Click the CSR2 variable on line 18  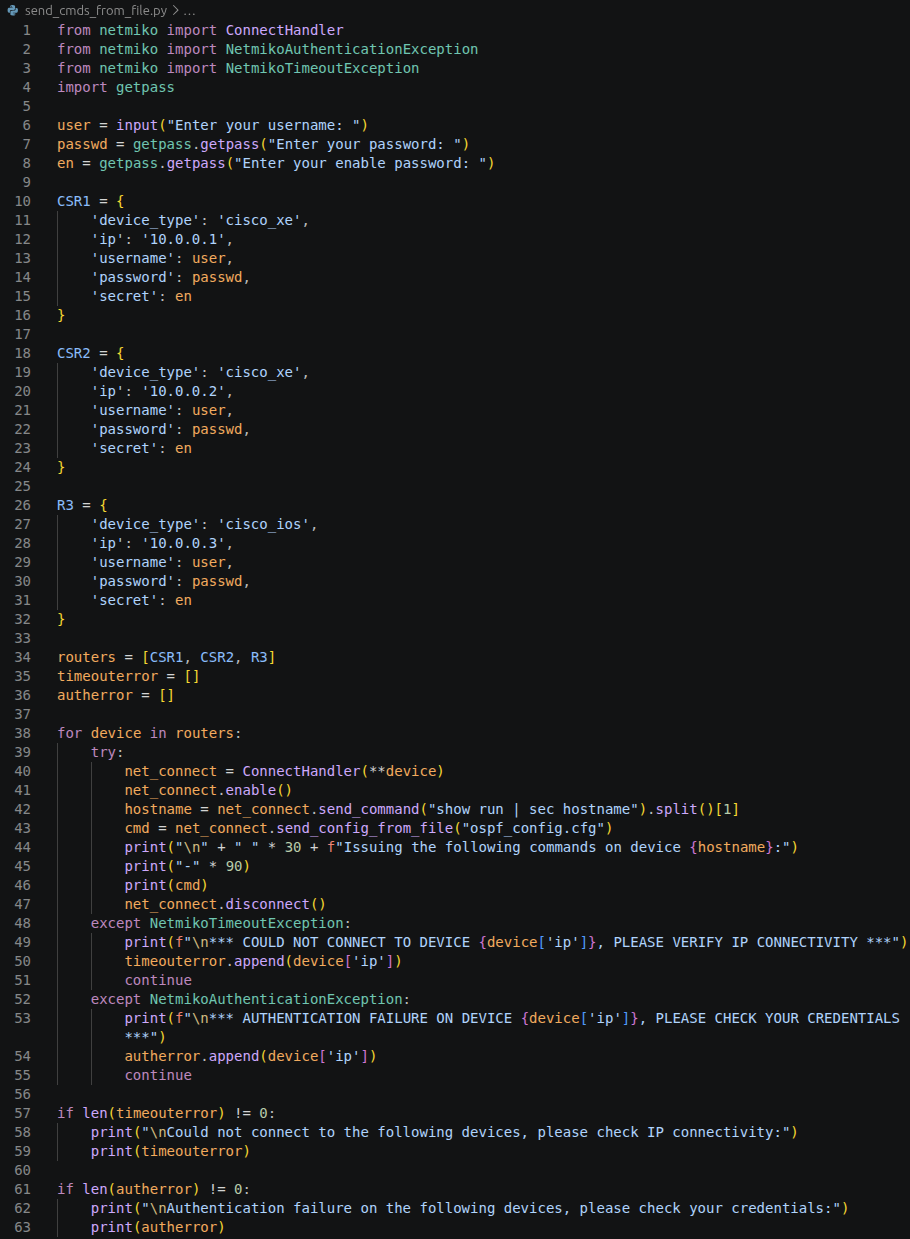[74, 353]
